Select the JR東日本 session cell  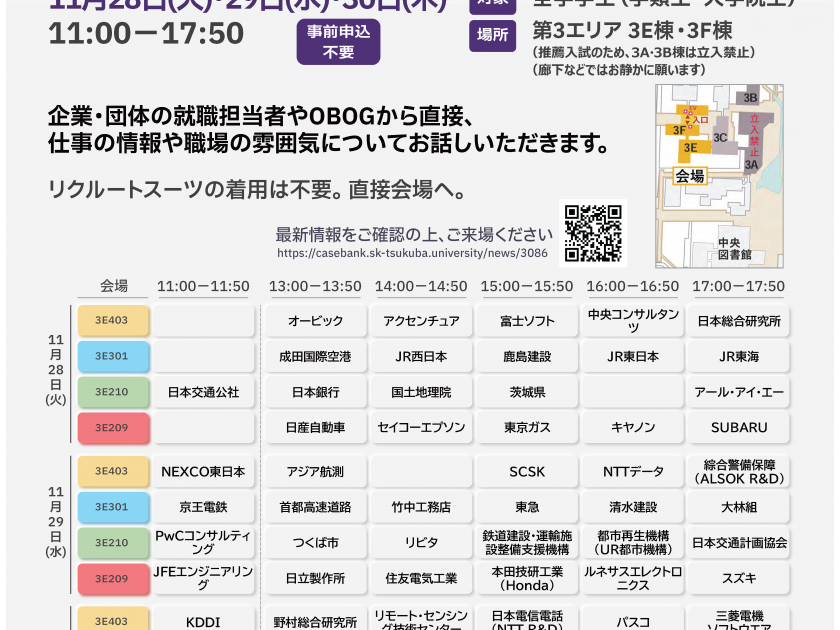[633, 356]
